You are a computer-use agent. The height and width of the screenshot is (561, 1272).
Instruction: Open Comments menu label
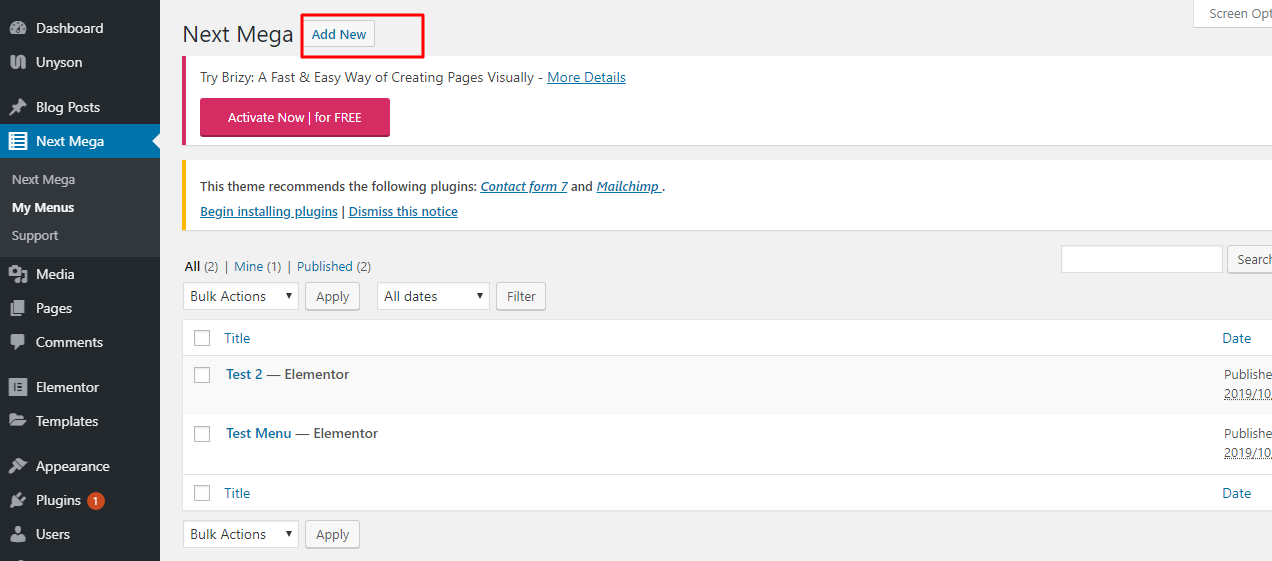coord(69,342)
